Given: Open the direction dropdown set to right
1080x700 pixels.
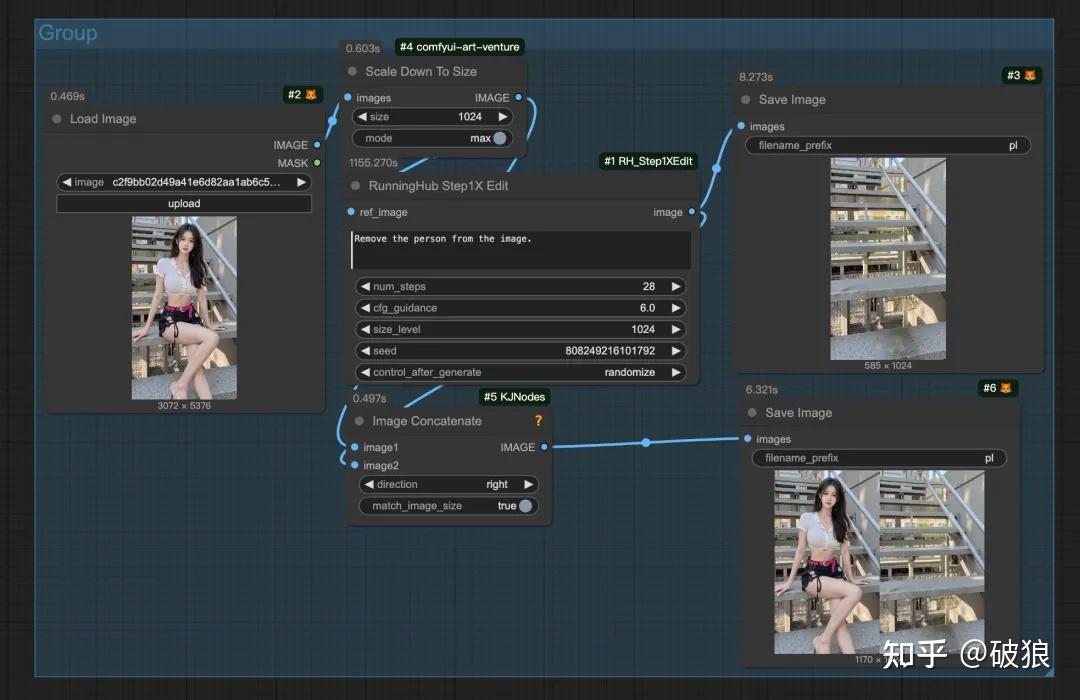Looking at the screenshot, I should click(449, 483).
